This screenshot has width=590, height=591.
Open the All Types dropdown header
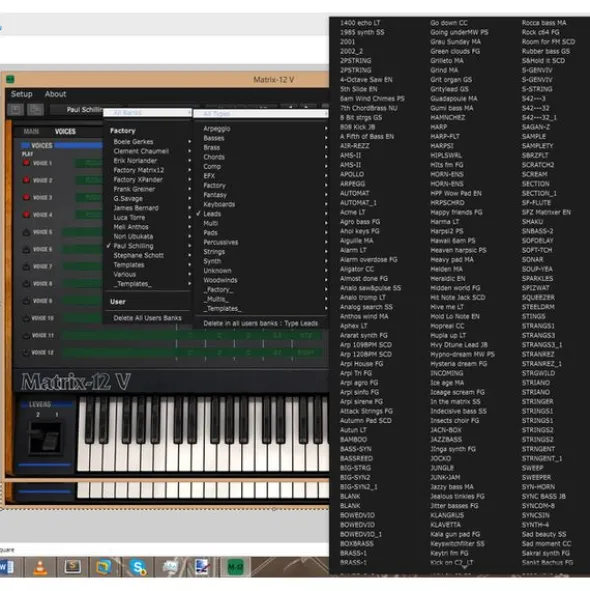point(261,113)
